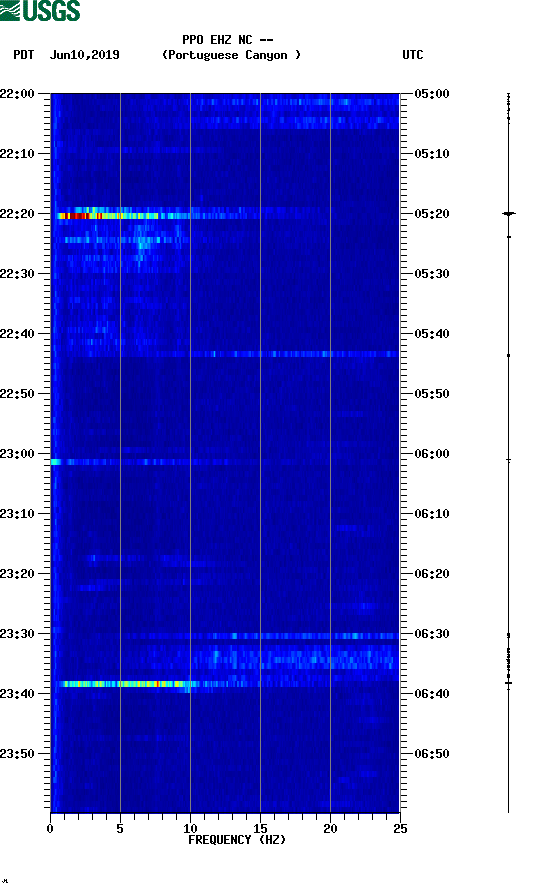
Task: Click the 22:10 PDT time label
Action: click(x=17, y=154)
